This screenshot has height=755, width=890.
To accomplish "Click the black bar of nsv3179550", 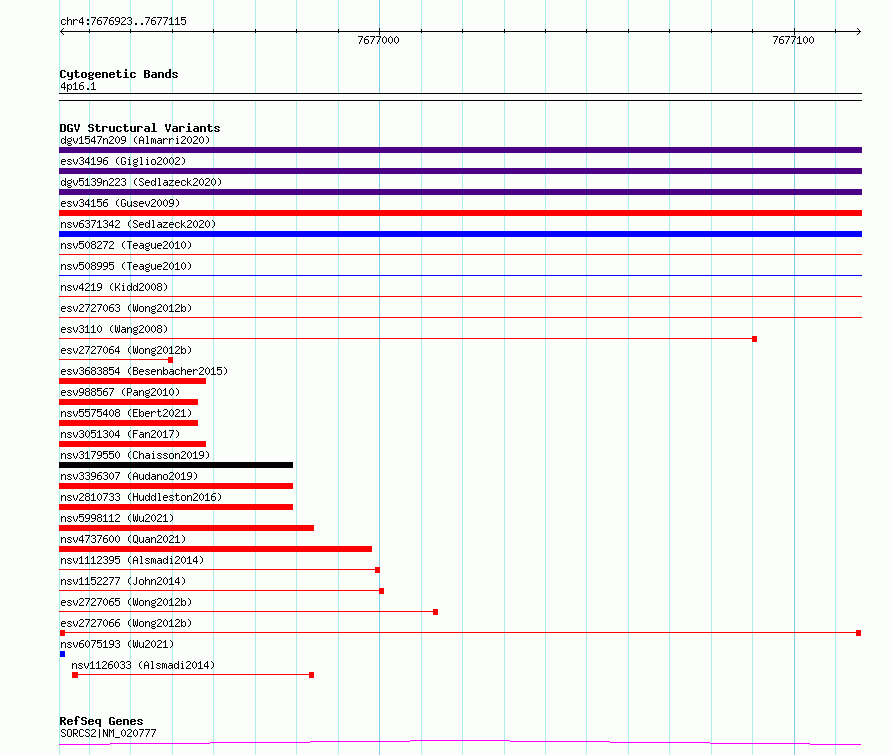I will coord(176,465).
